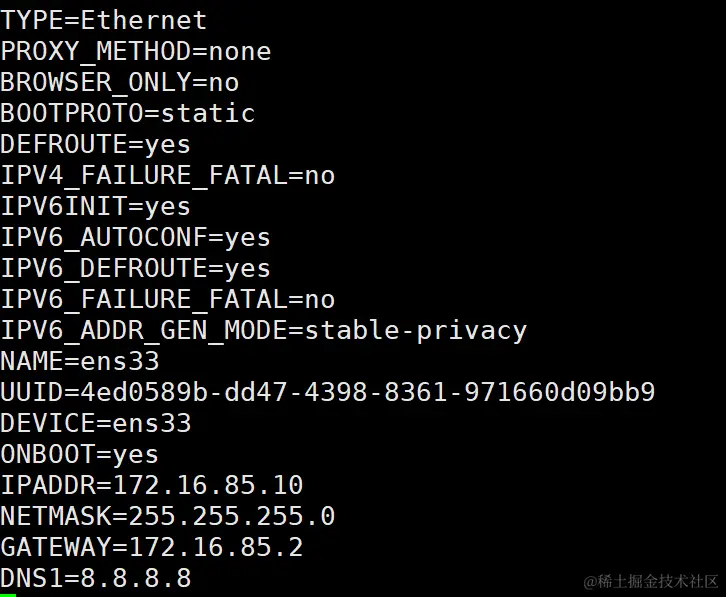Click the ONBOOT=yes line

pos(80,454)
